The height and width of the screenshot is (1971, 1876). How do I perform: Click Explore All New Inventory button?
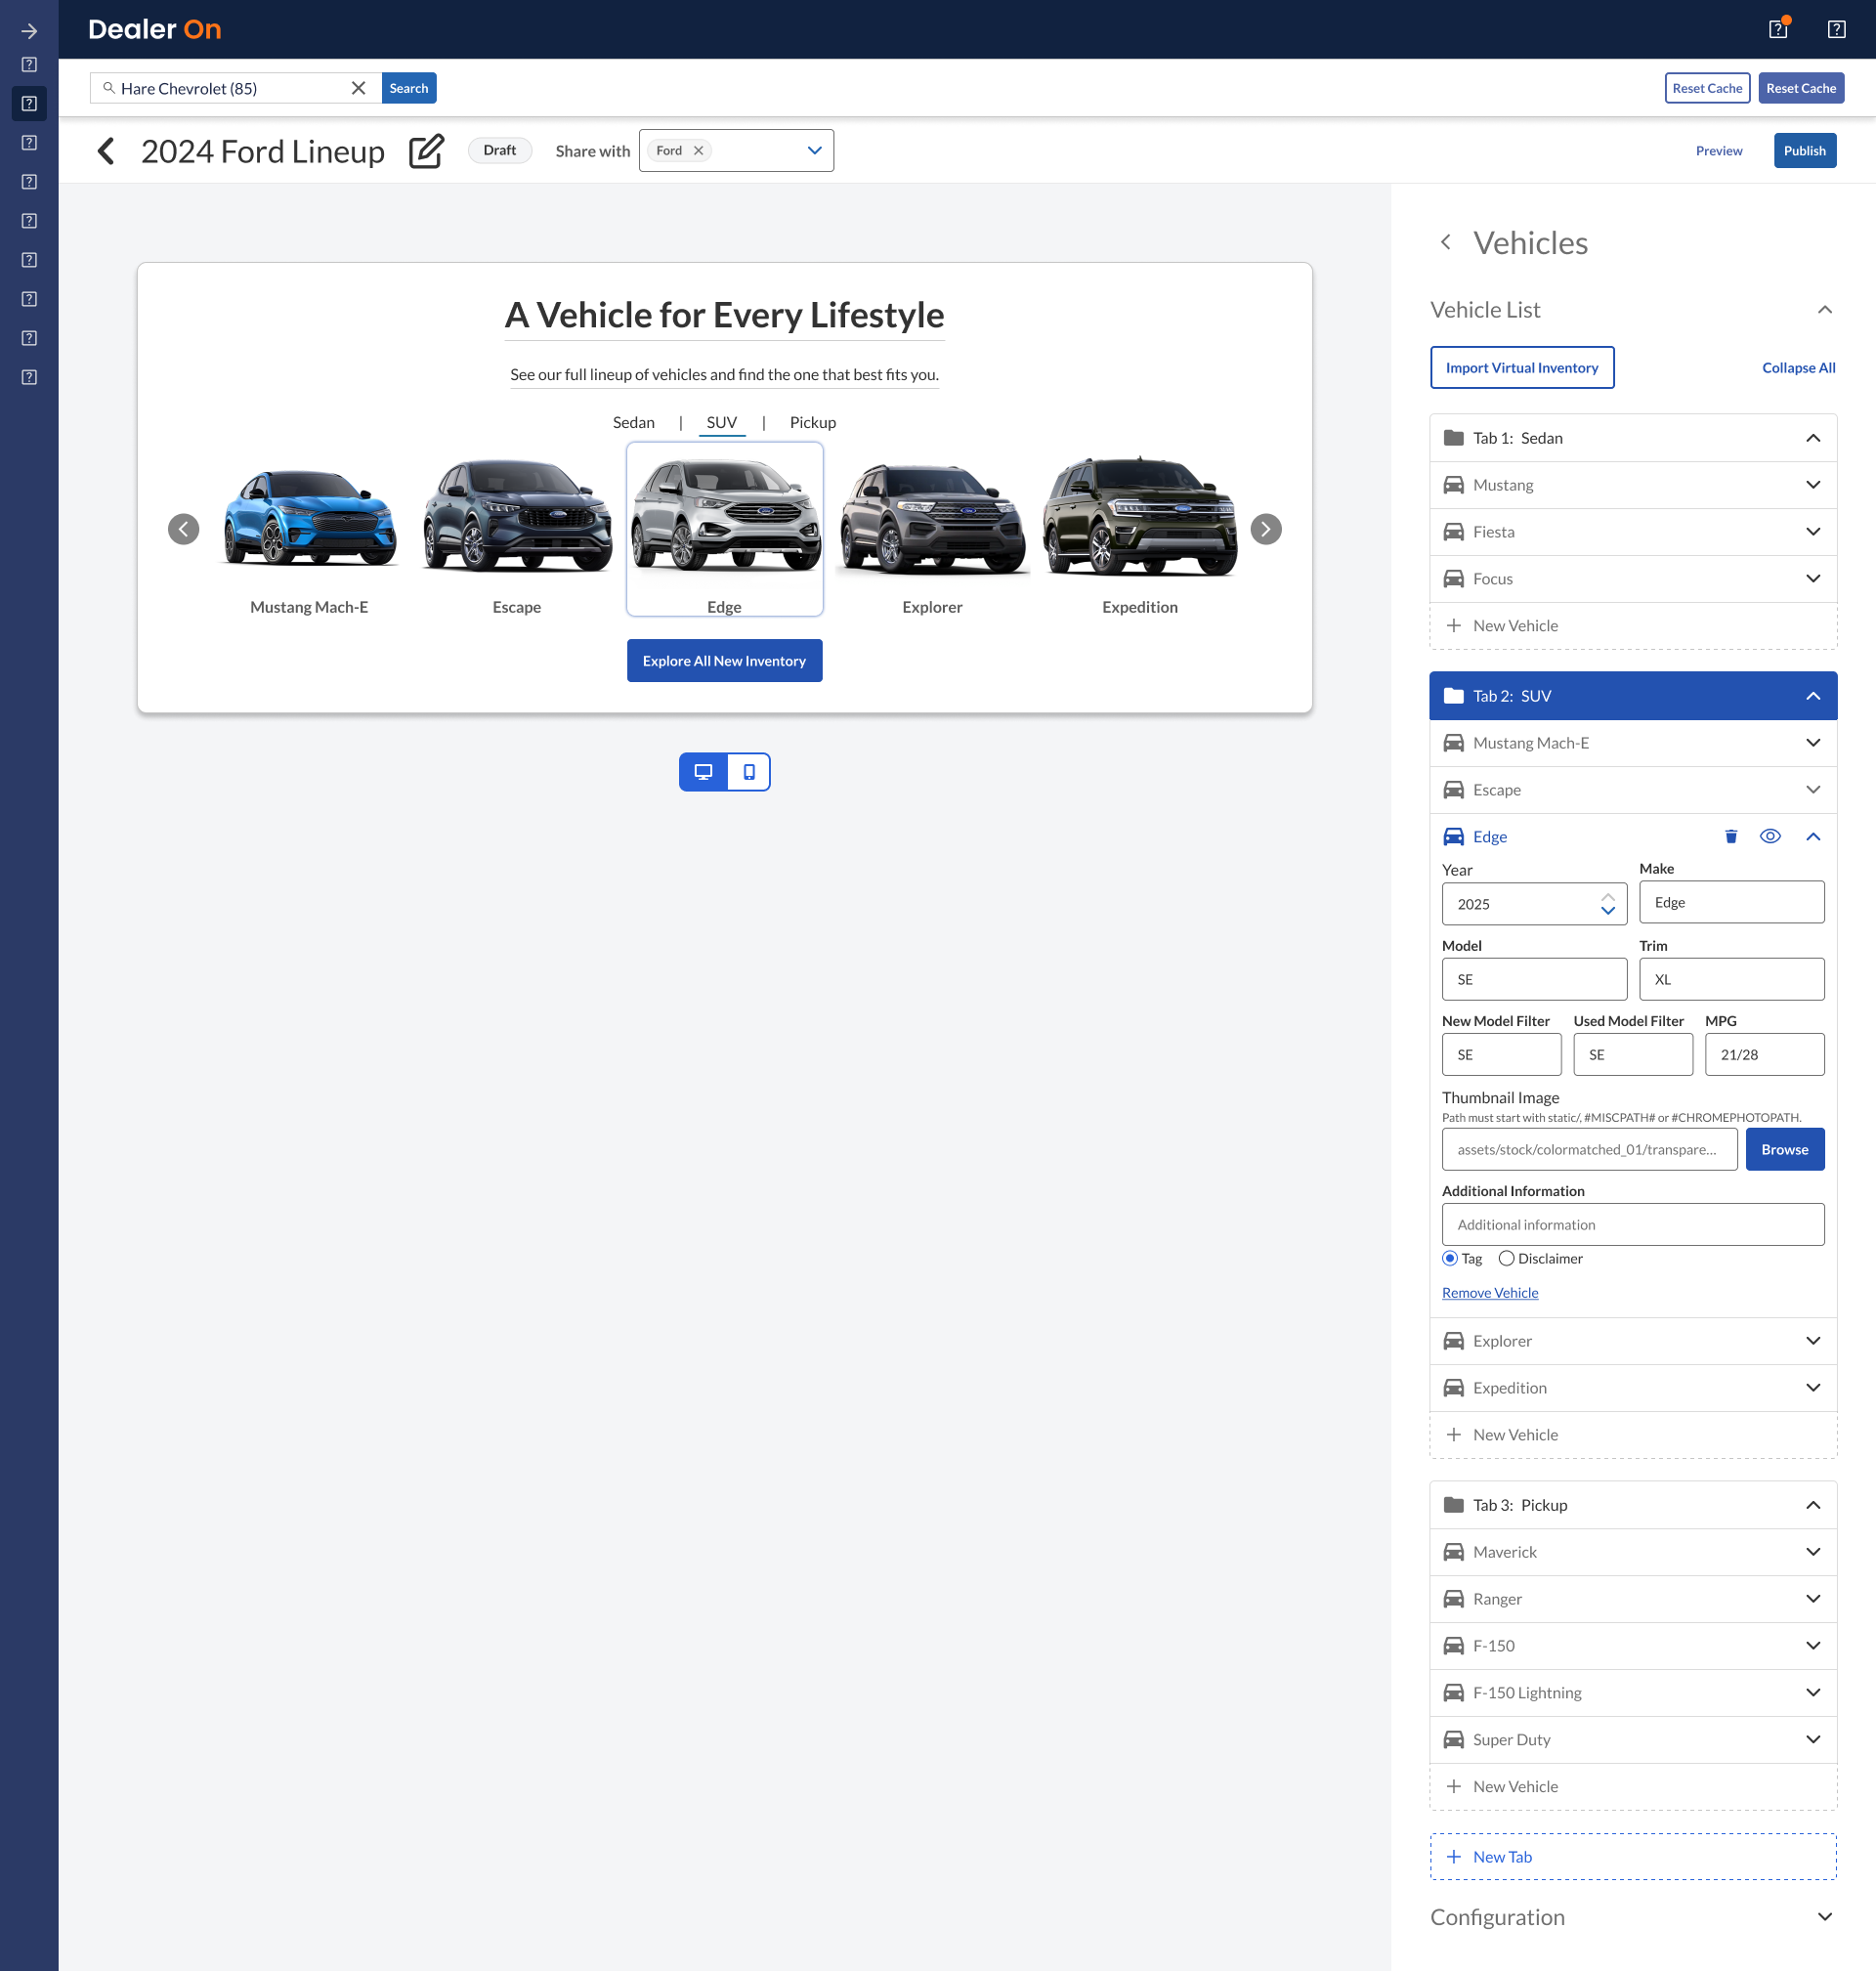(724, 661)
